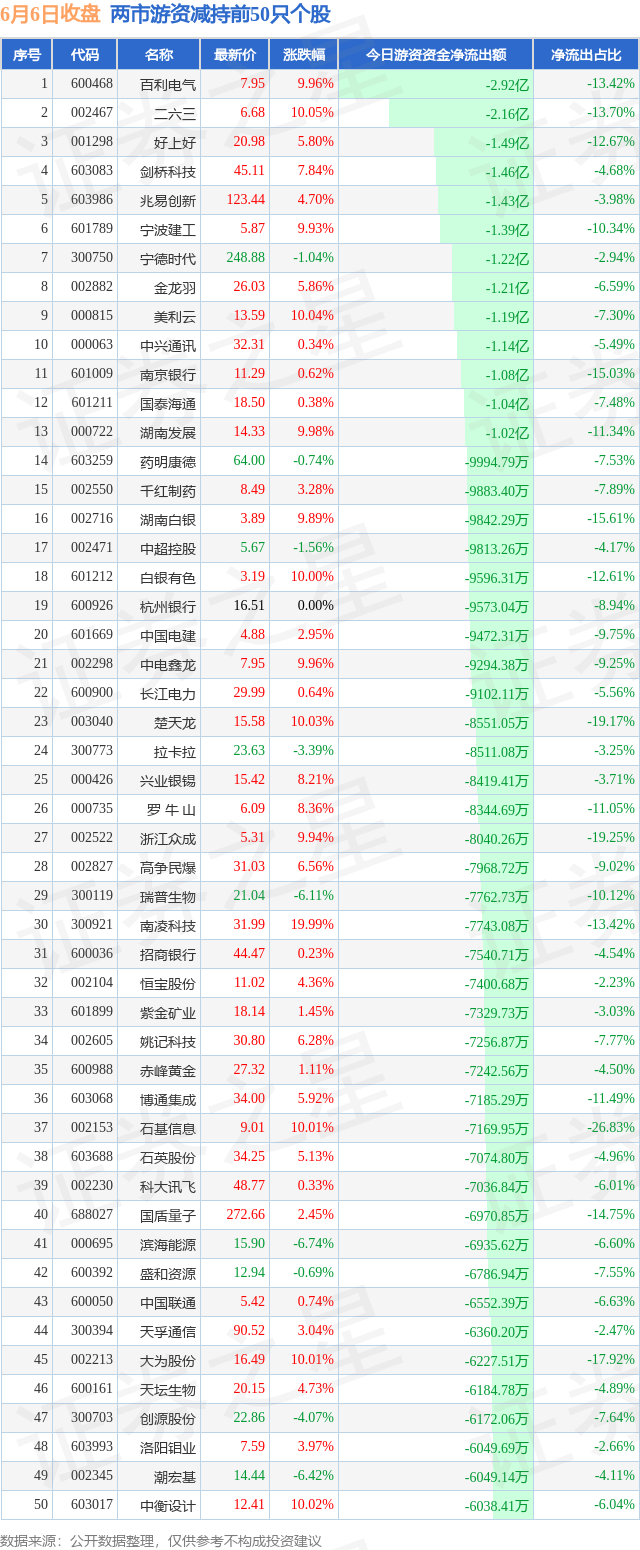Click net outflow -9883.40万 for 千红制药
This screenshot has width=640, height=1550.
497,491
